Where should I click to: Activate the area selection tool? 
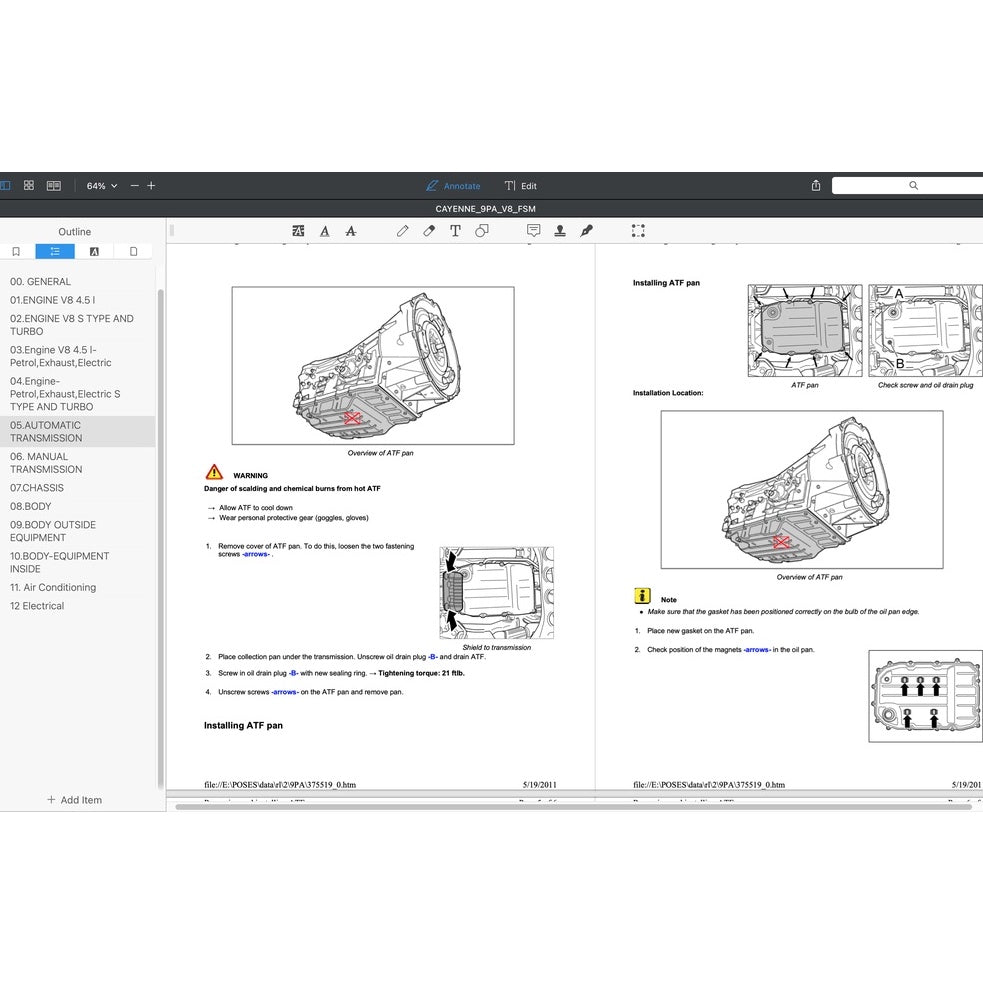(638, 231)
